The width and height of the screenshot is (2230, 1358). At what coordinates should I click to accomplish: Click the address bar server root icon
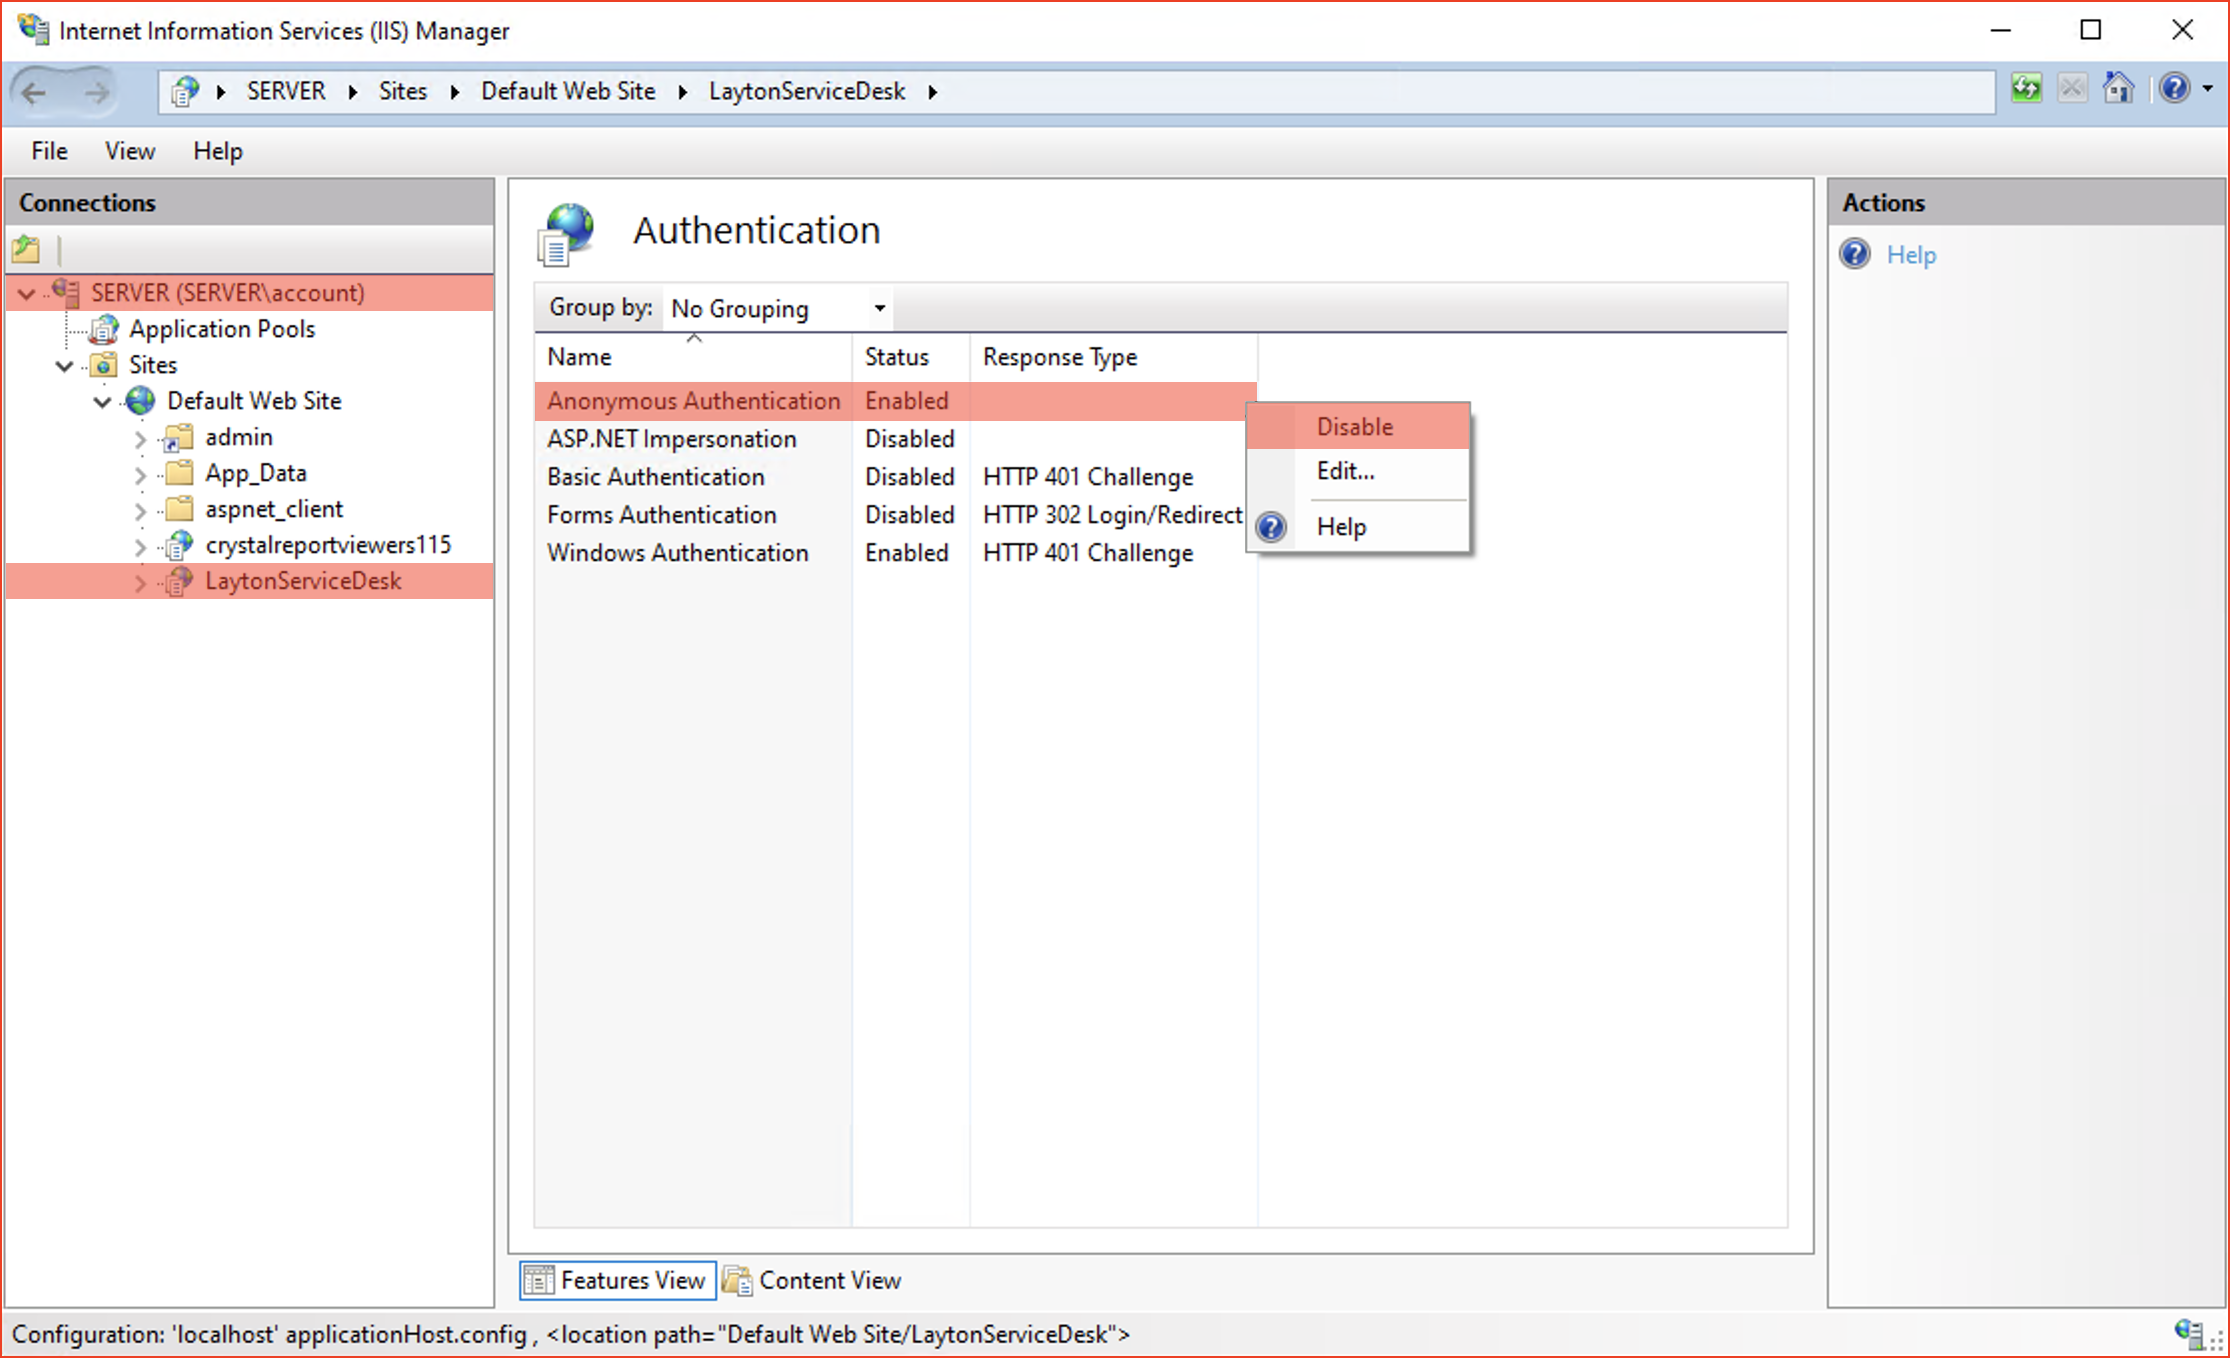(184, 92)
